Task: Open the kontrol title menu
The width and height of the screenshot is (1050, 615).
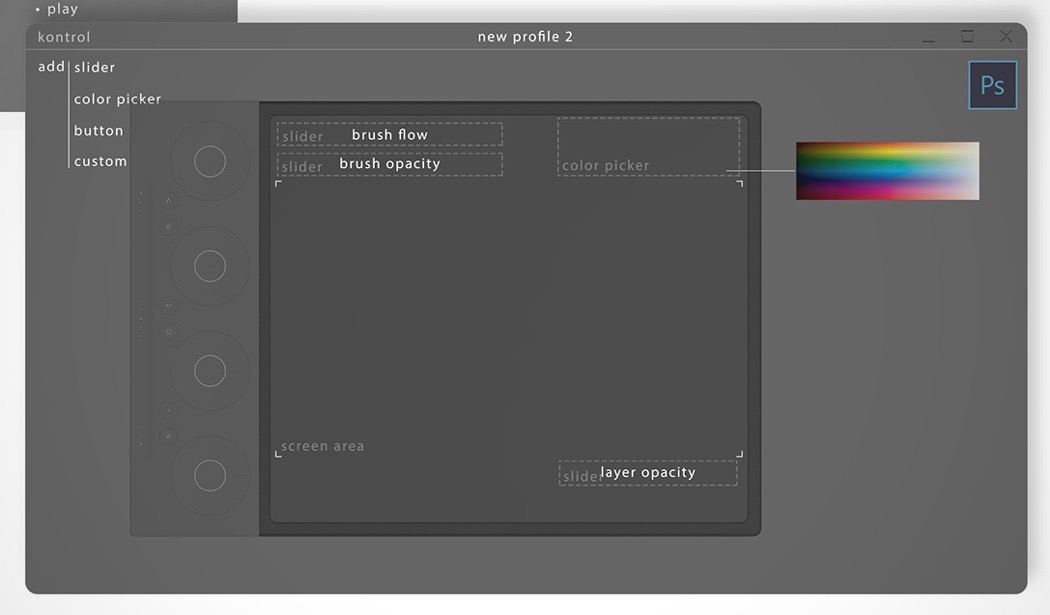Action: (x=64, y=37)
